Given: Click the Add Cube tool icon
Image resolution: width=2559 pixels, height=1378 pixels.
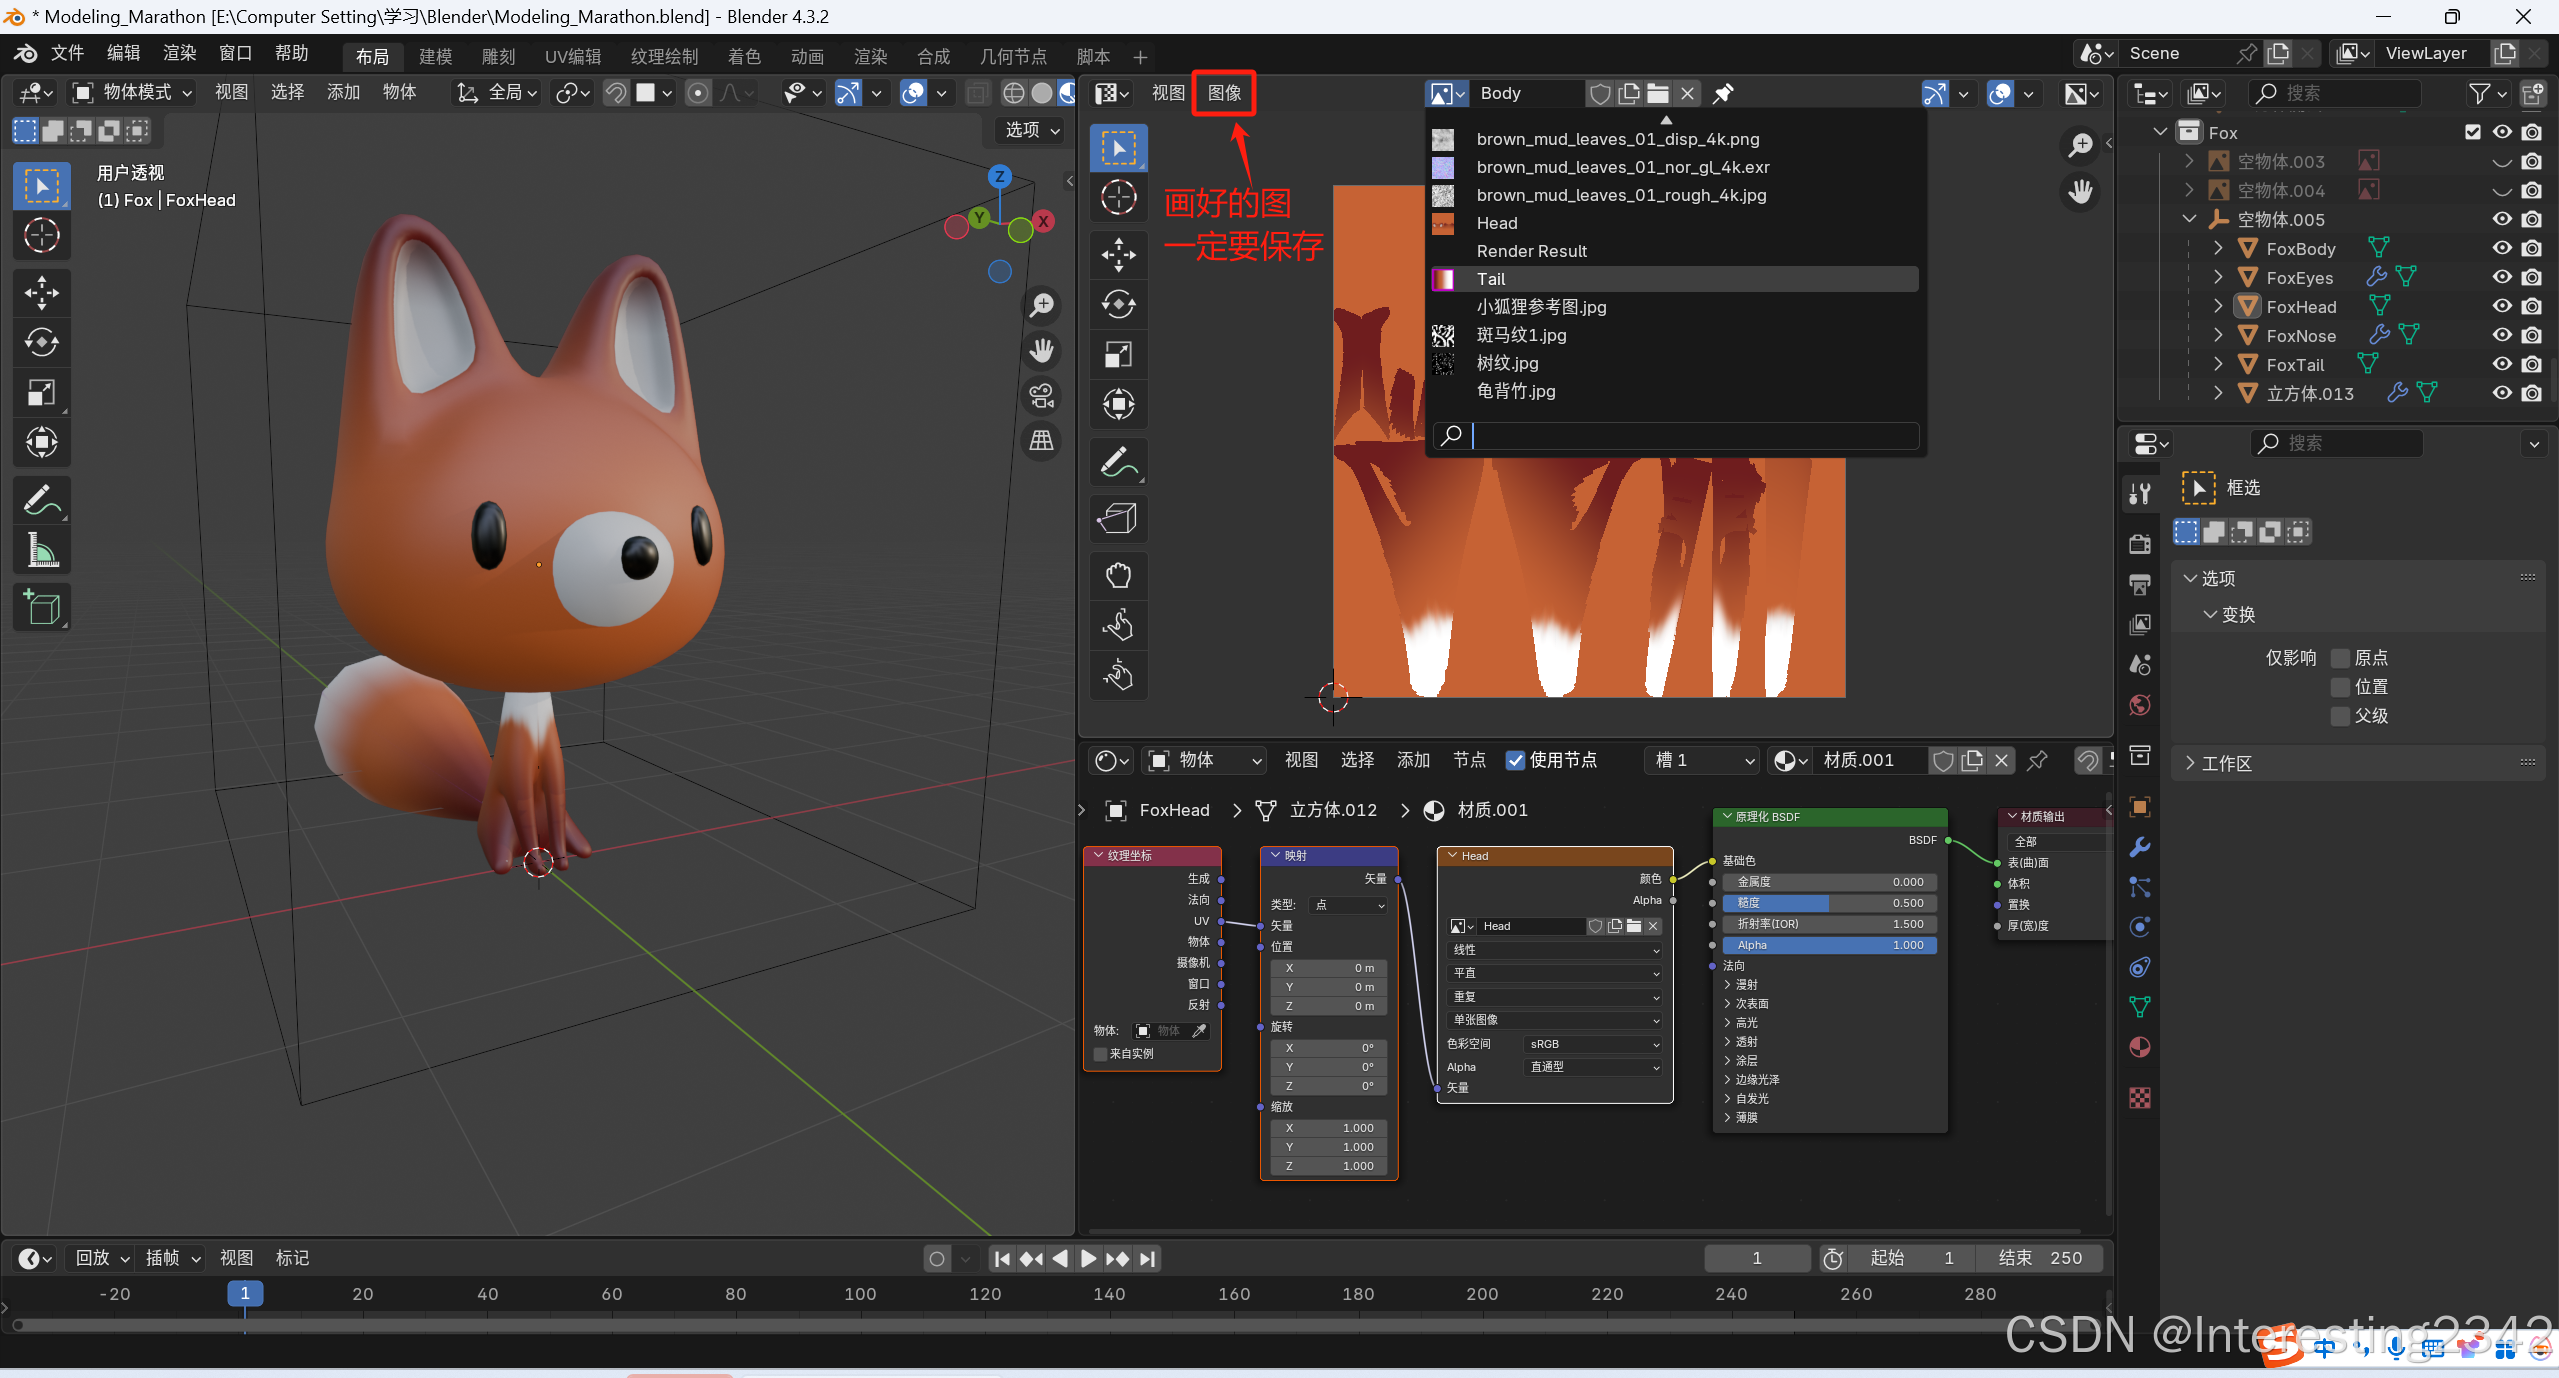Looking at the screenshot, I should 41,607.
